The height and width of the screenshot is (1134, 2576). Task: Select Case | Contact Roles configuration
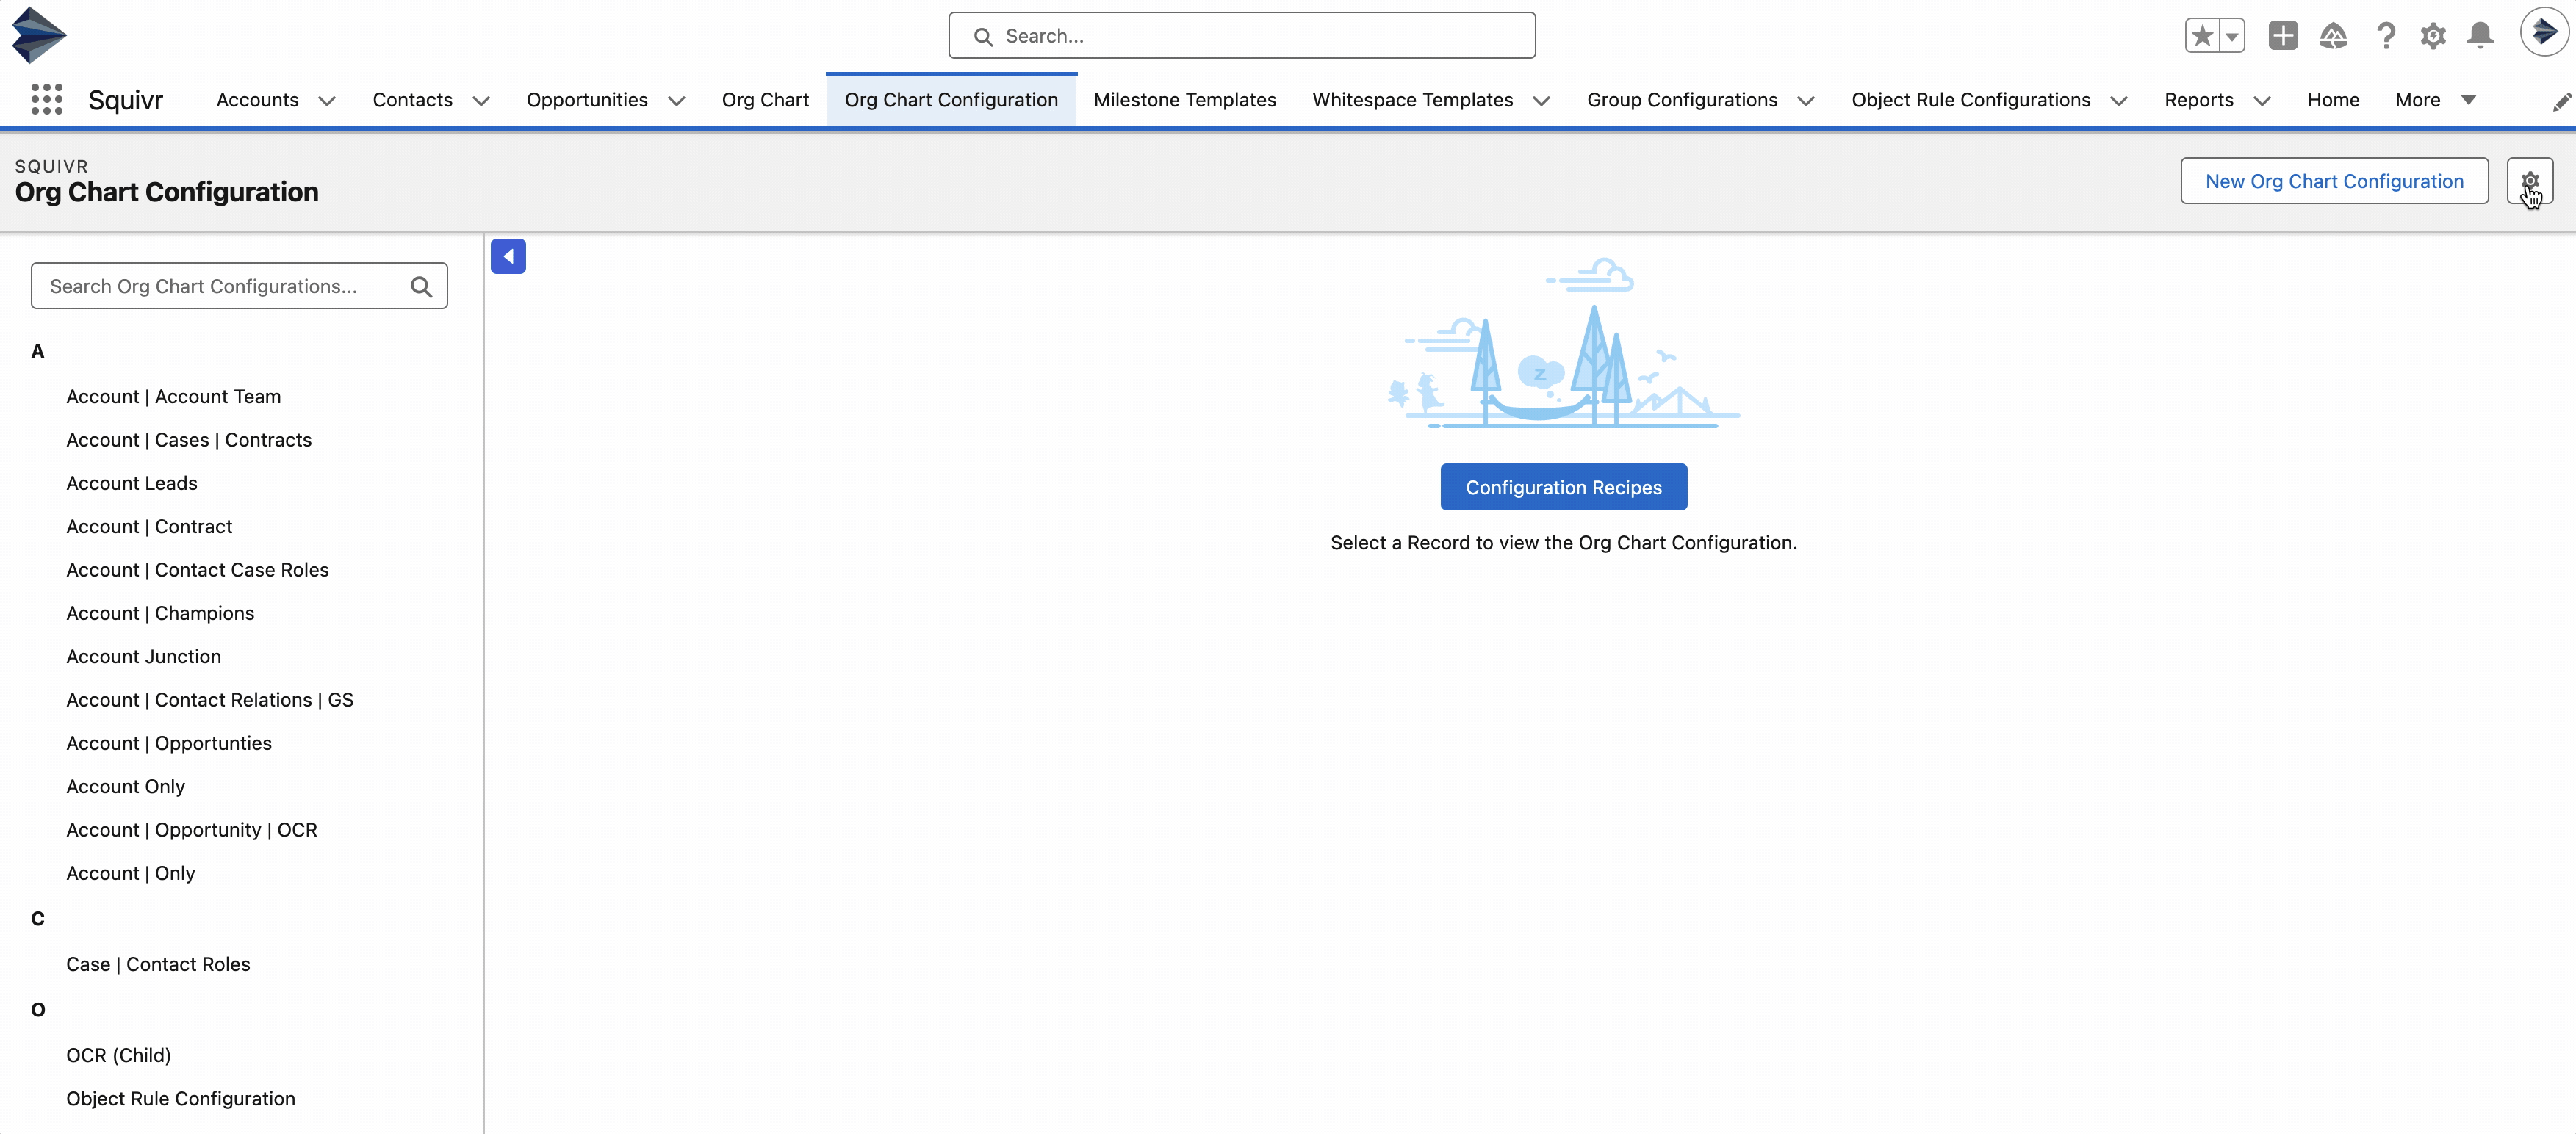(158, 964)
